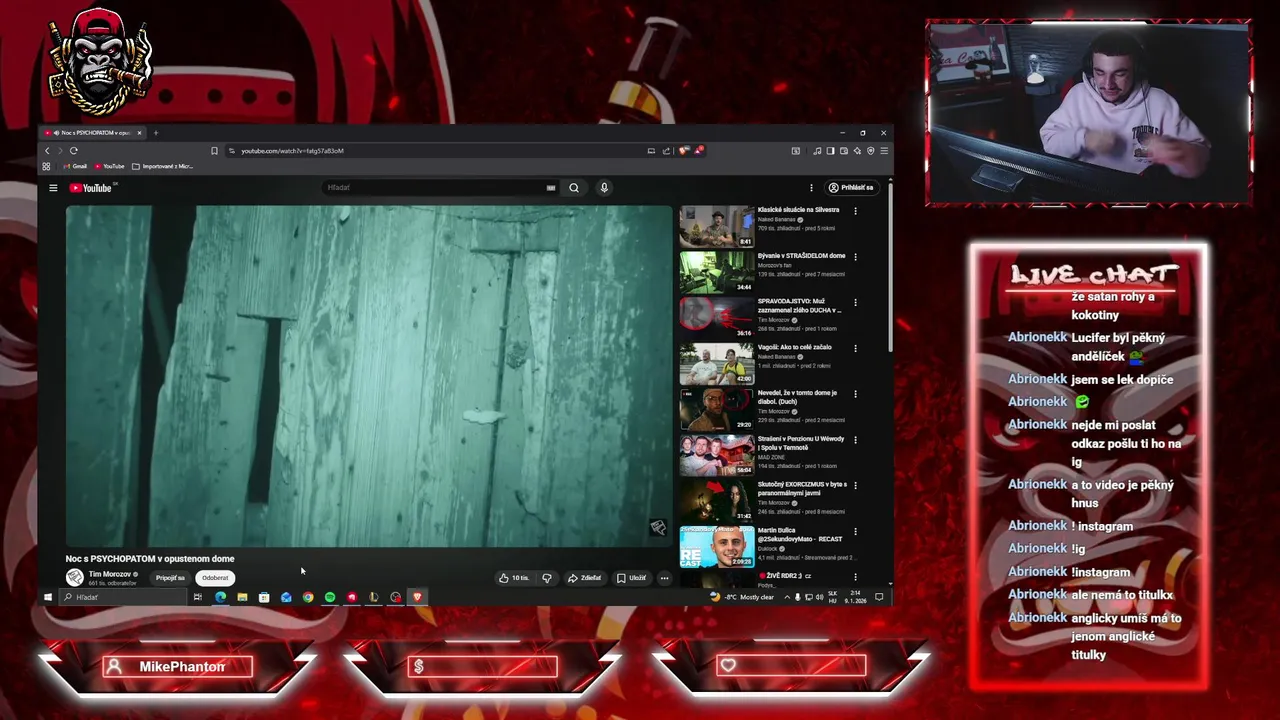The width and height of the screenshot is (1280, 720).
Task: Open Tim Morozov channel avatar
Action: click(x=75, y=577)
